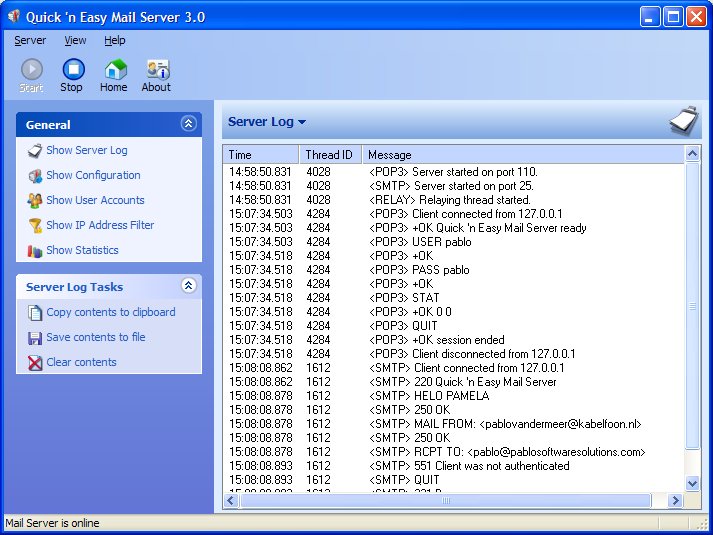
Task: Click the horizontal scrollbar left arrow
Action: click(x=231, y=500)
